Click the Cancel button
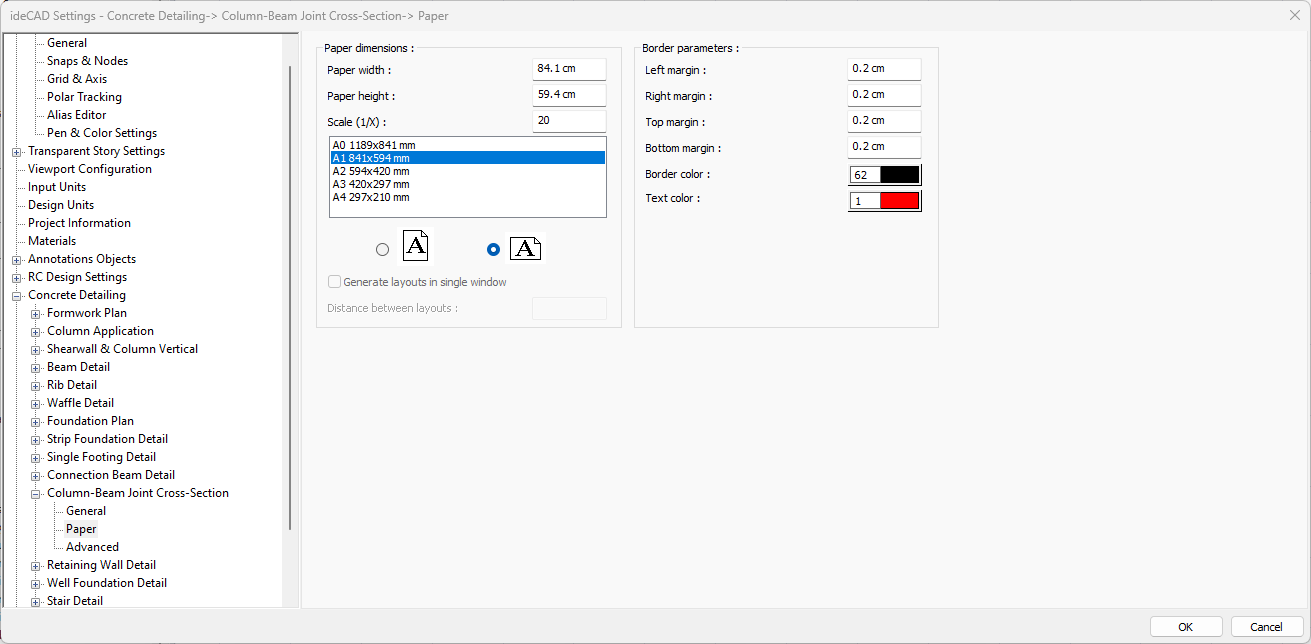This screenshot has width=1311, height=644. pyautogui.click(x=1266, y=627)
